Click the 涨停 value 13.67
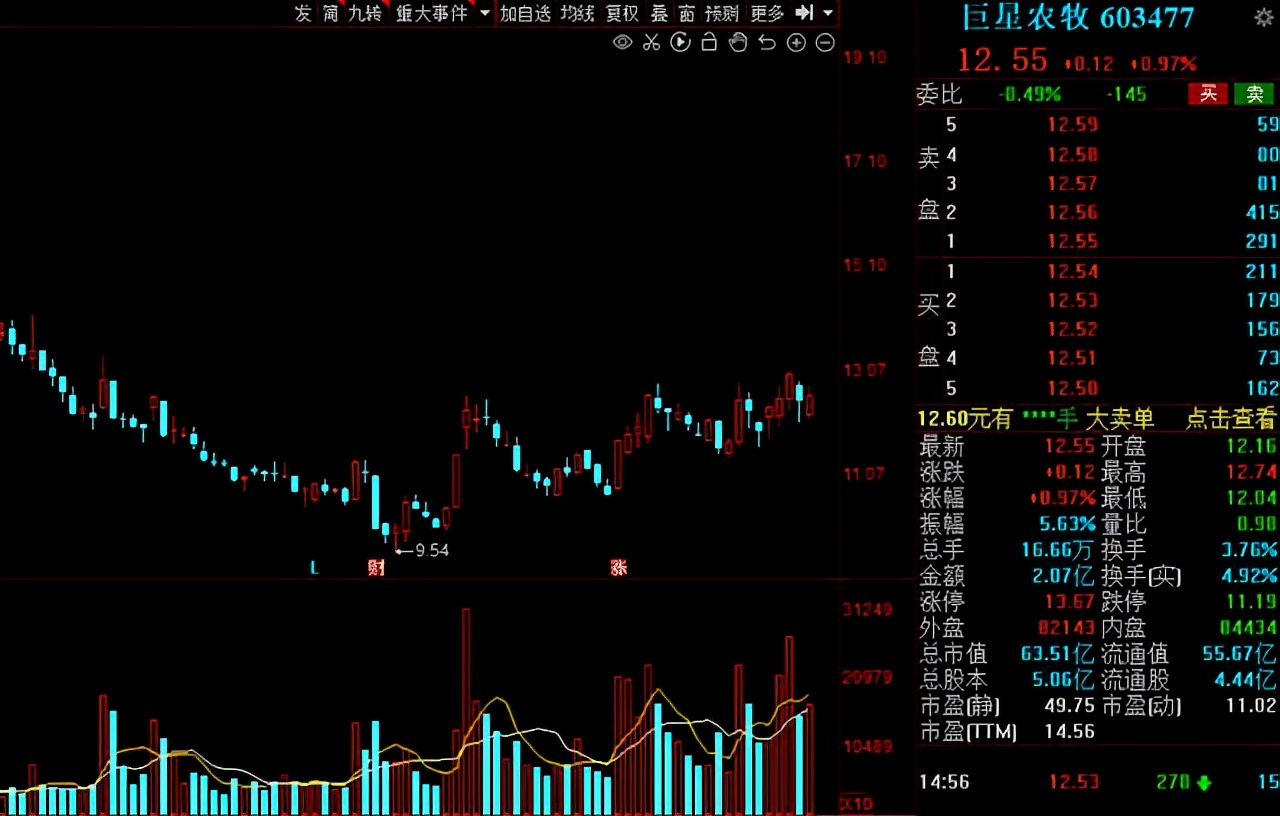1280x816 pixels. coord(1070,602)
